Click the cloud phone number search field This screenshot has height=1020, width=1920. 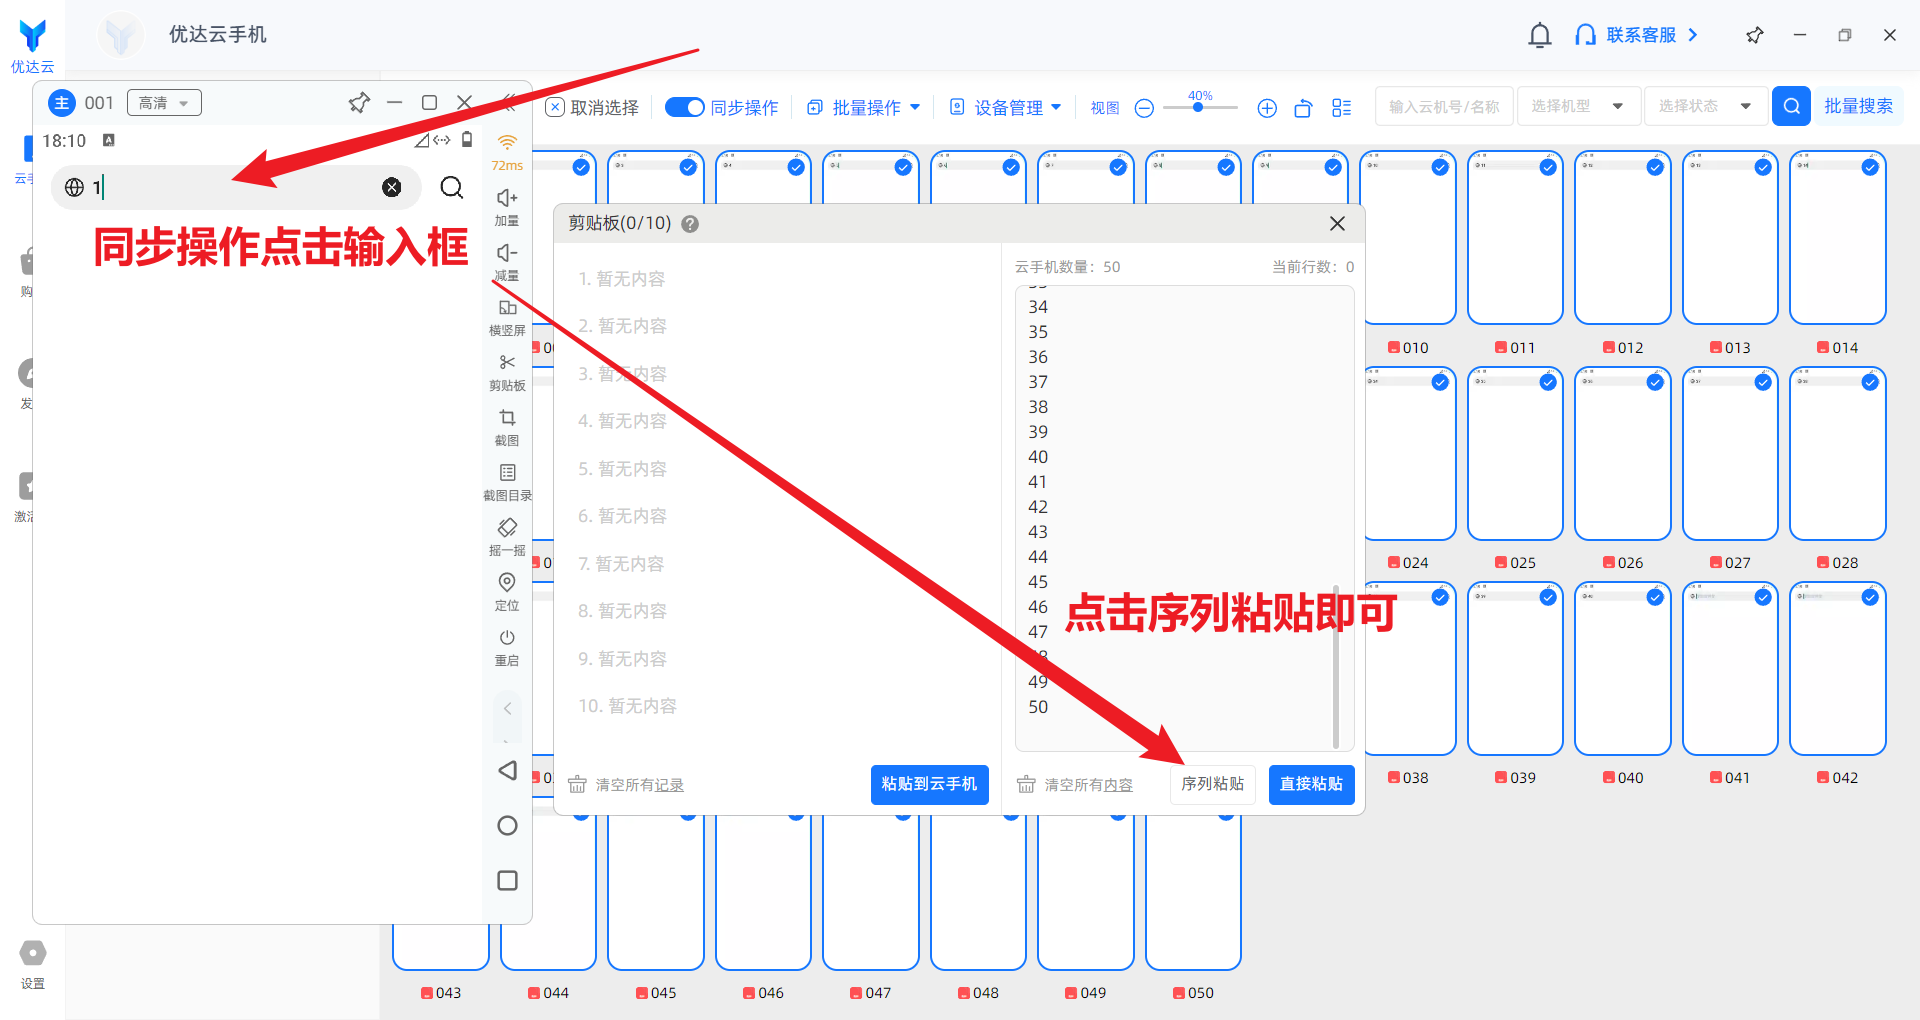[x=1443, y=106]
